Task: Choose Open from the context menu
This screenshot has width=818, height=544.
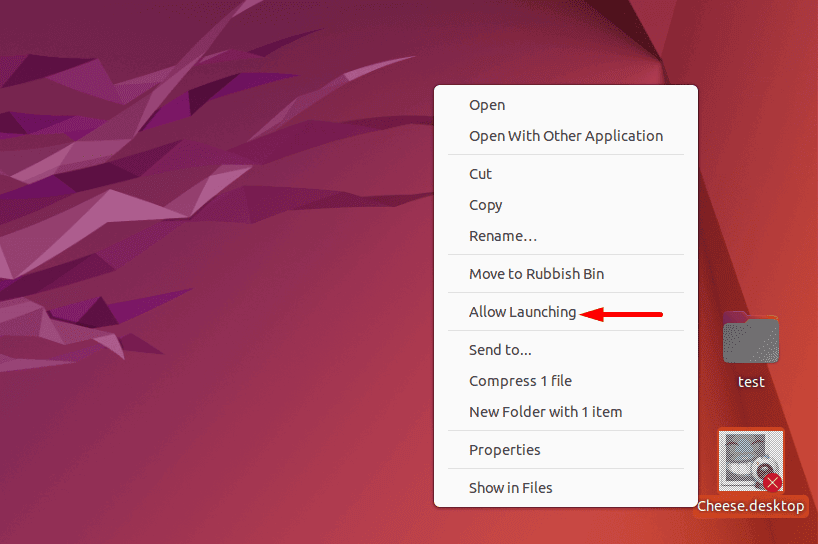Action: click(x=487, y=105)
